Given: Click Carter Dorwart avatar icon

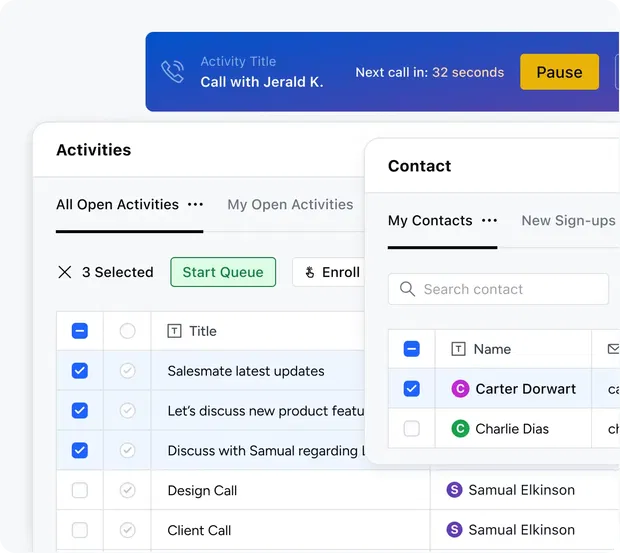Looking at the screenshot, I should point(460,389).
